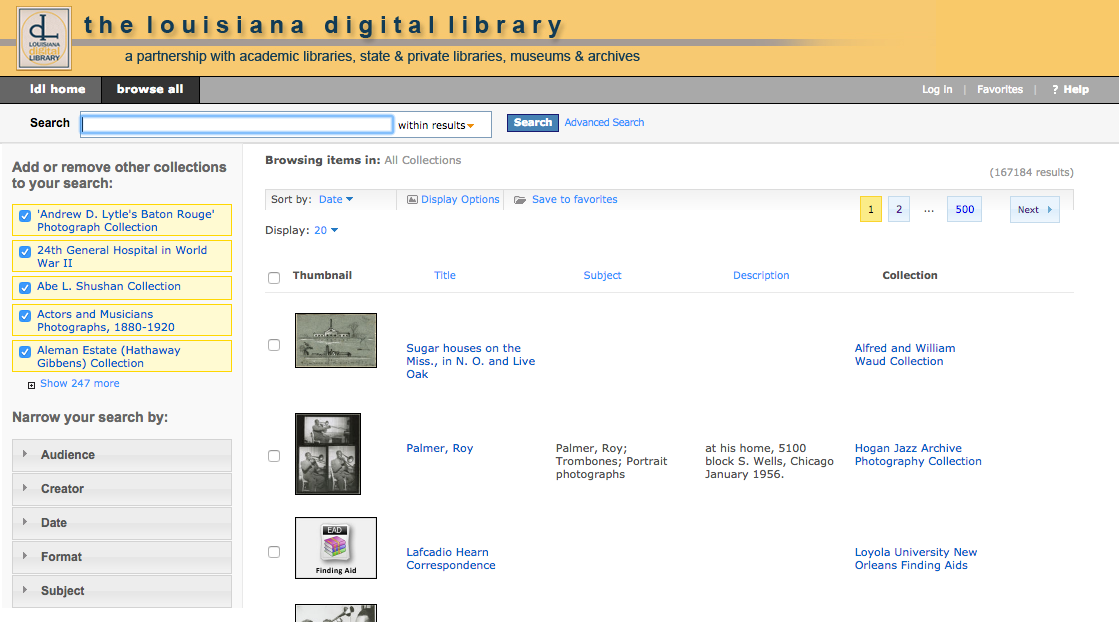This screenshot has width=1119, height=622.
Task: Open Hogan Jazz Archive Photography Collection link
Action: click(x=918, y=455)
